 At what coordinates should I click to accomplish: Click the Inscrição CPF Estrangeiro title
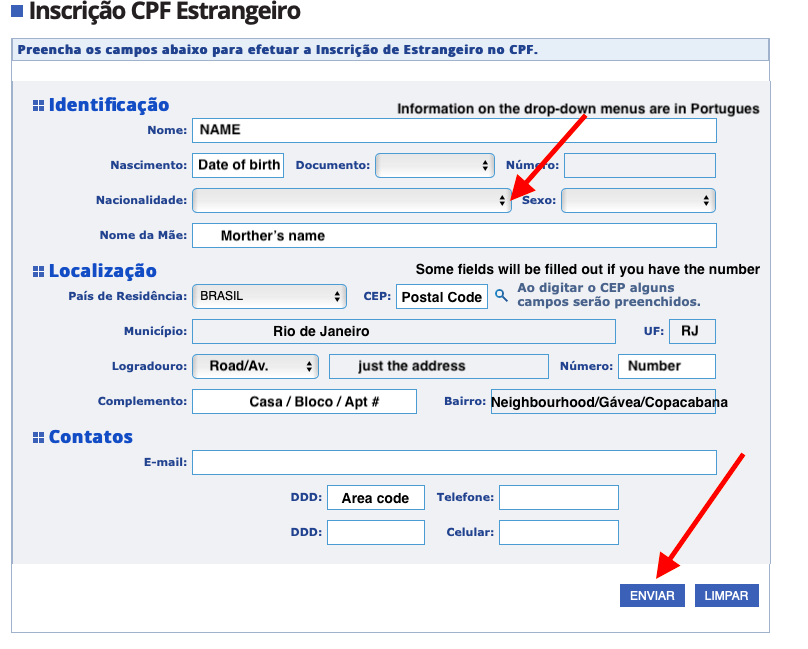click(164, 11)
